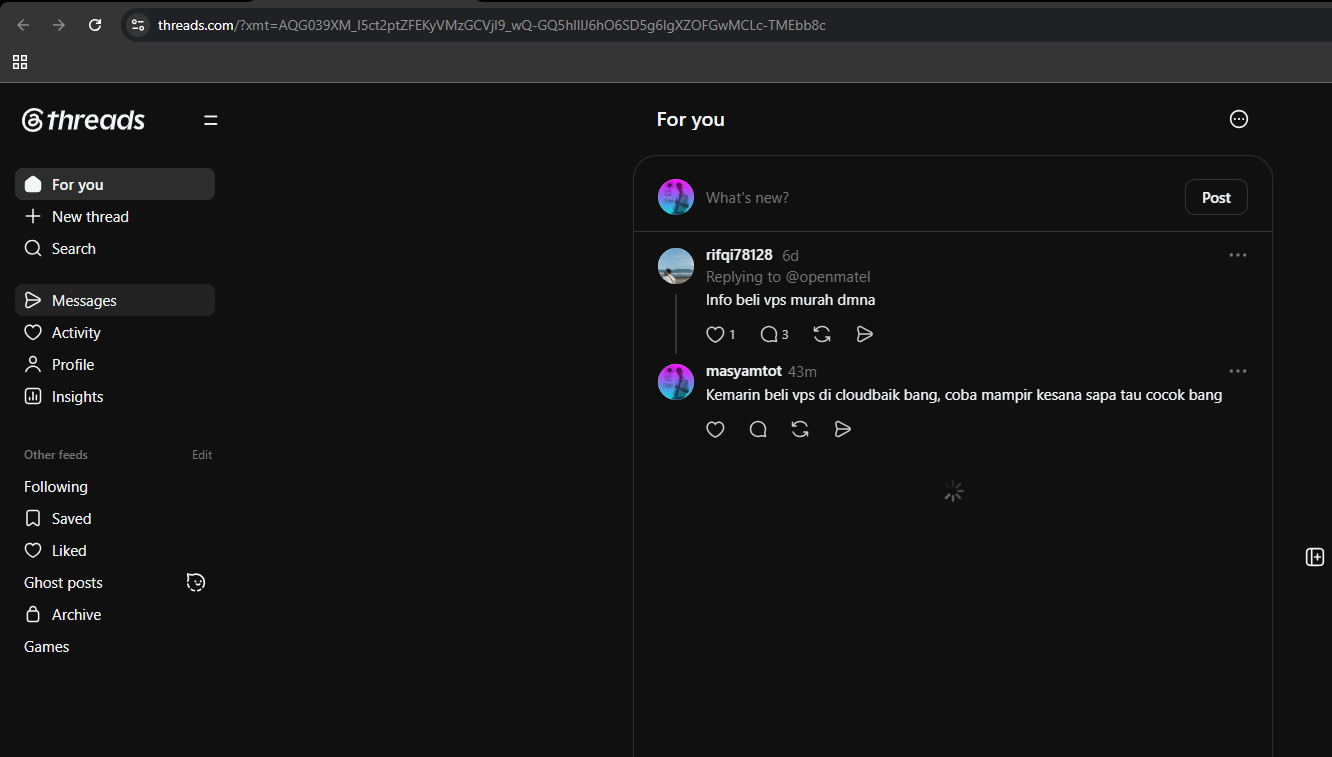The image size is (1332, 757).
Task: Share rifqi78128's post via send icon
Action: [865, 334]
